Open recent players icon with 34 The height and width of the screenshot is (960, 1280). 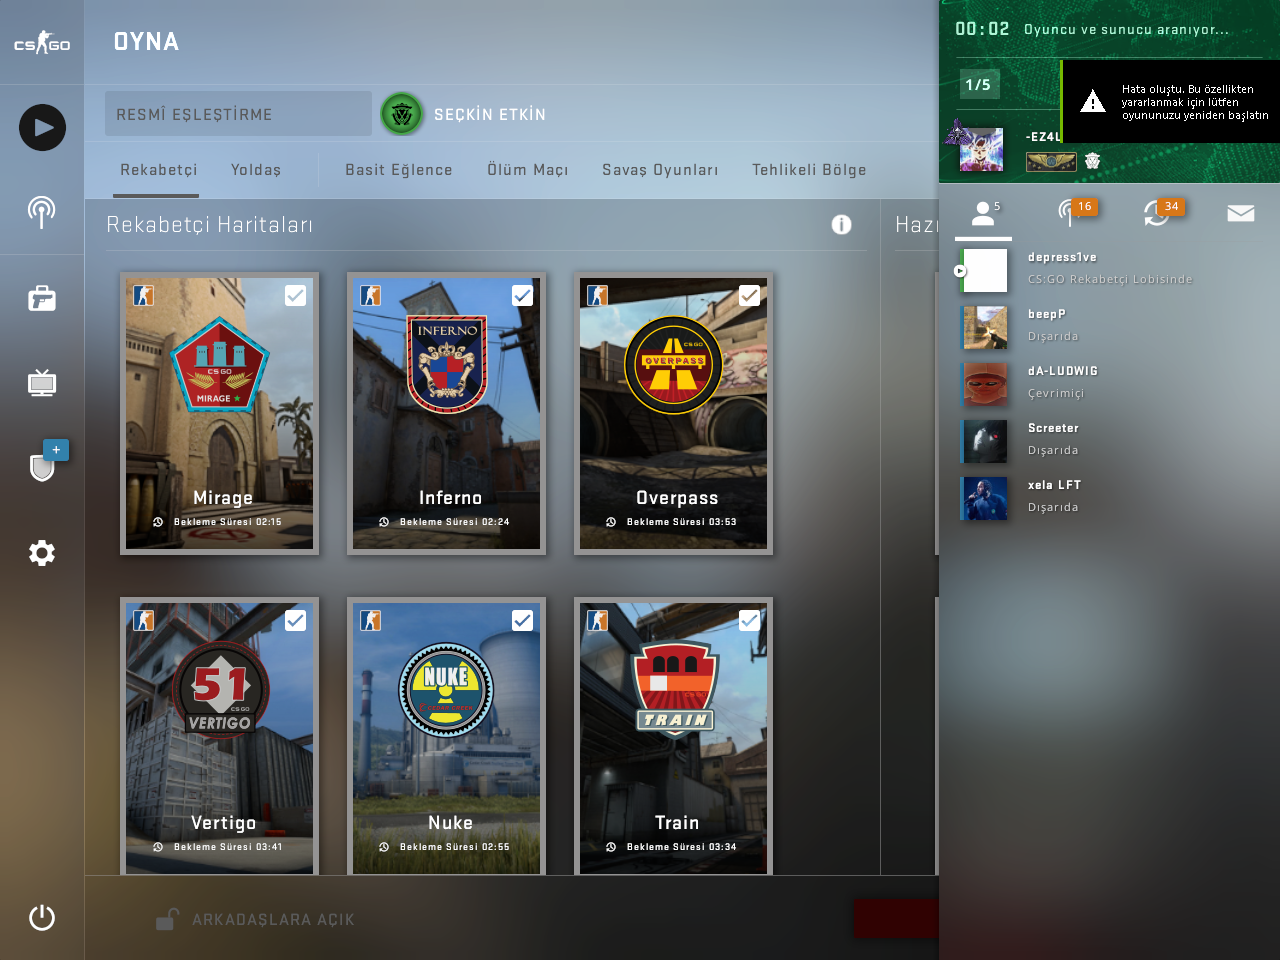point(1158,212)
